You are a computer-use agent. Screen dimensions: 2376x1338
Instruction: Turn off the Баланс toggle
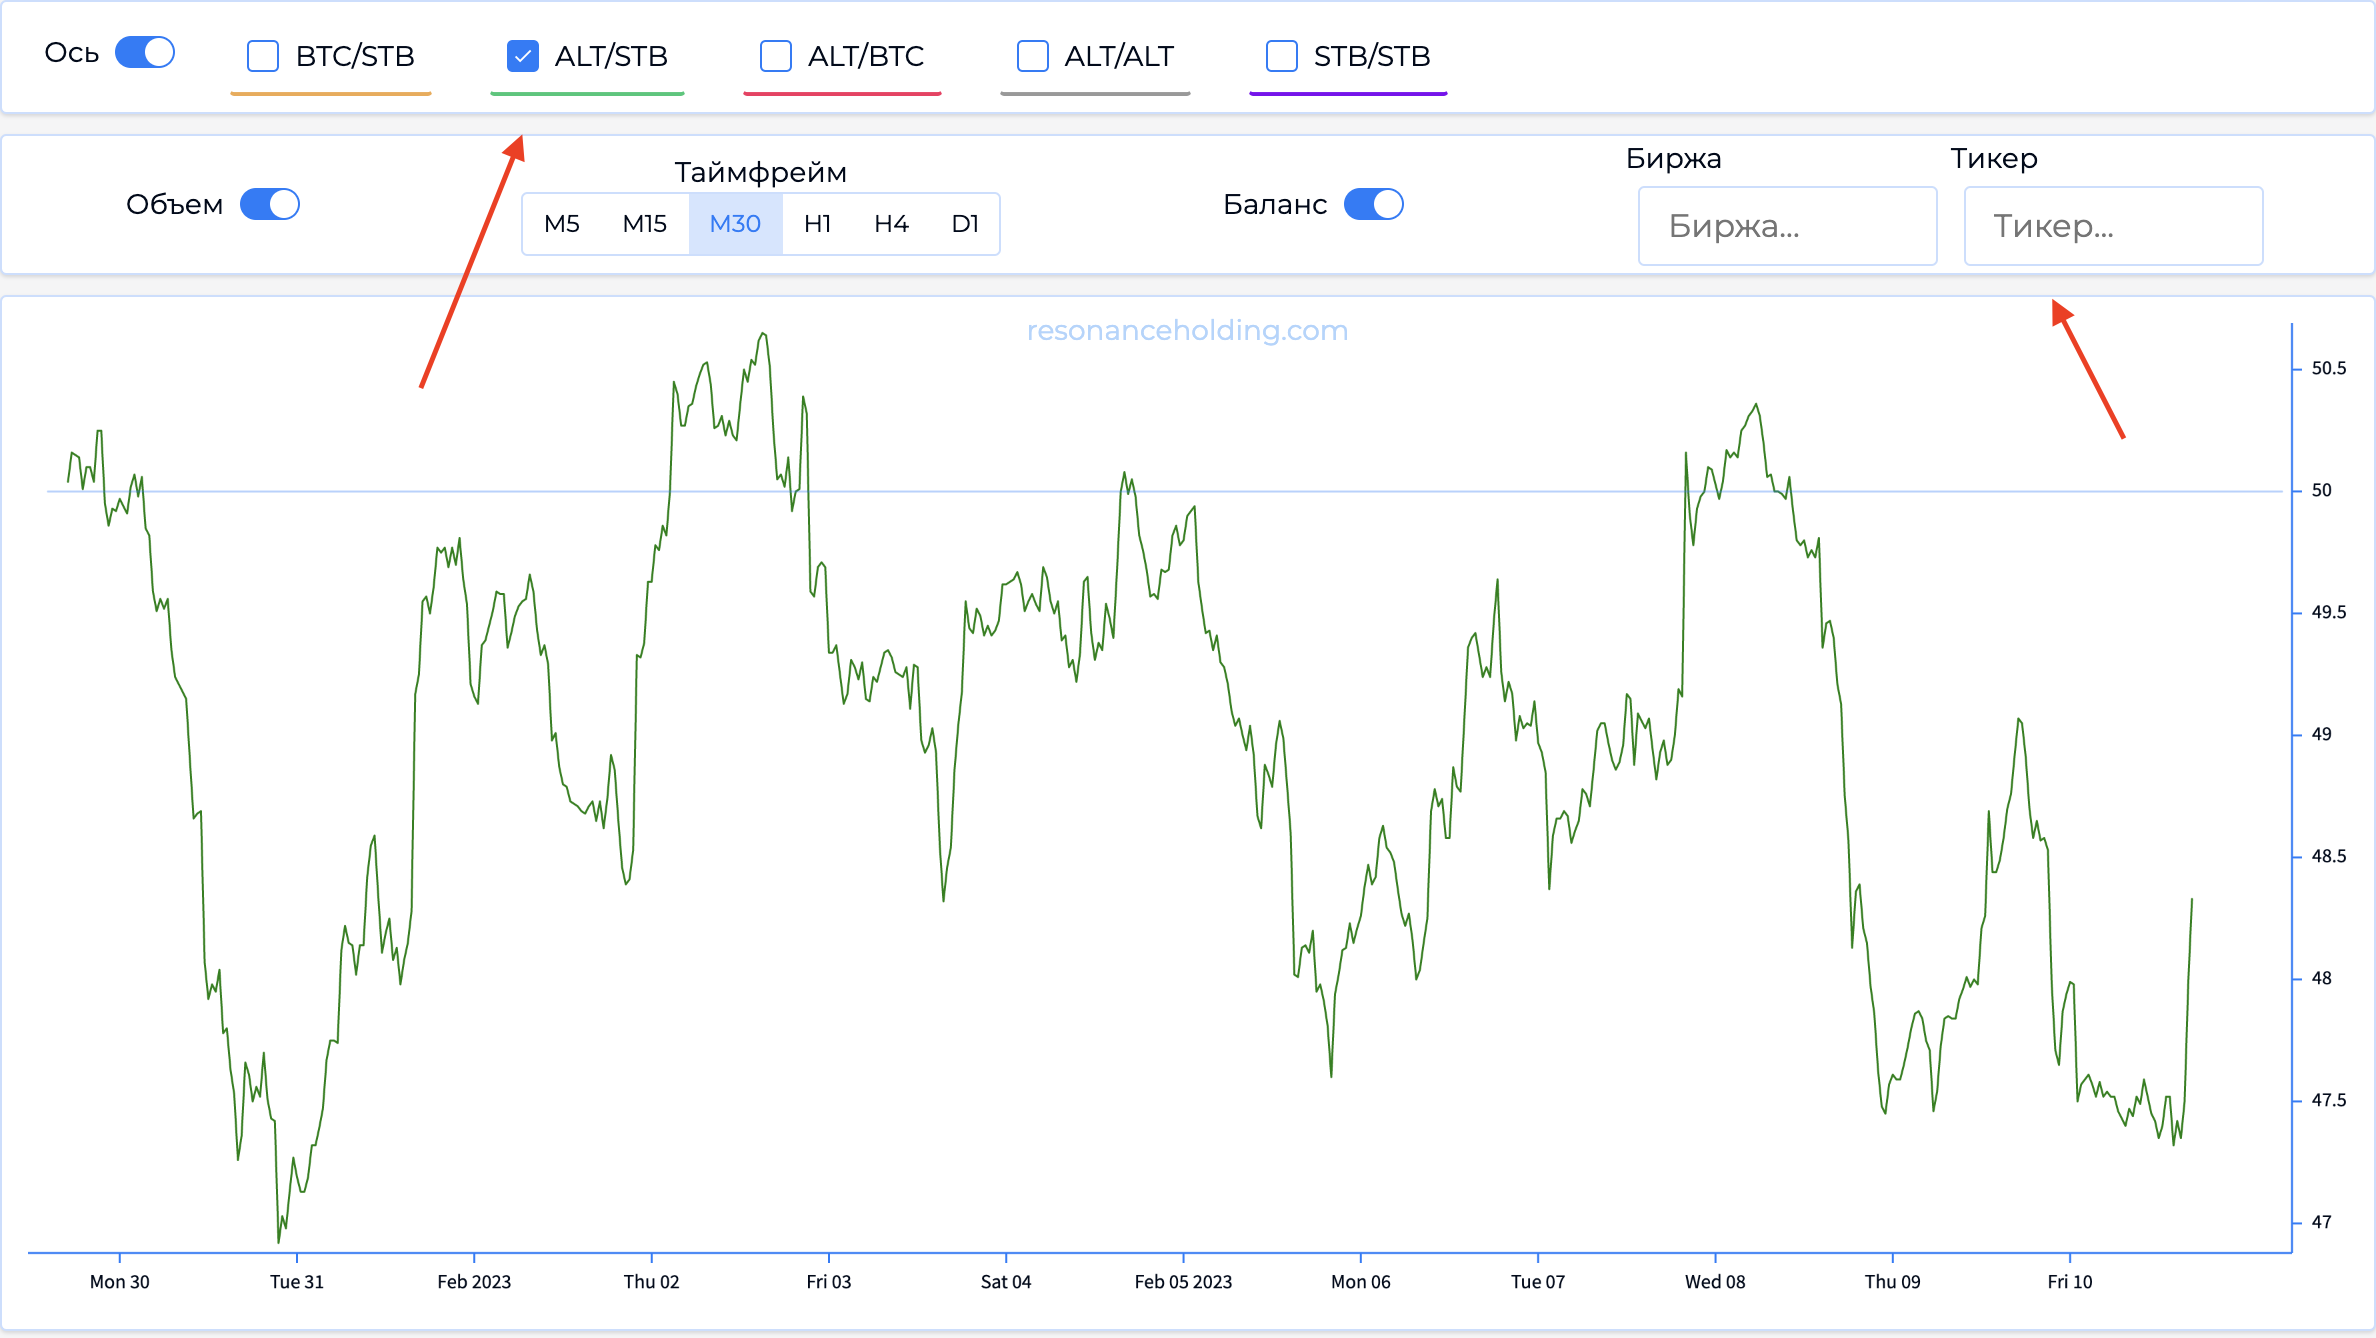[x=1373, y=204]
